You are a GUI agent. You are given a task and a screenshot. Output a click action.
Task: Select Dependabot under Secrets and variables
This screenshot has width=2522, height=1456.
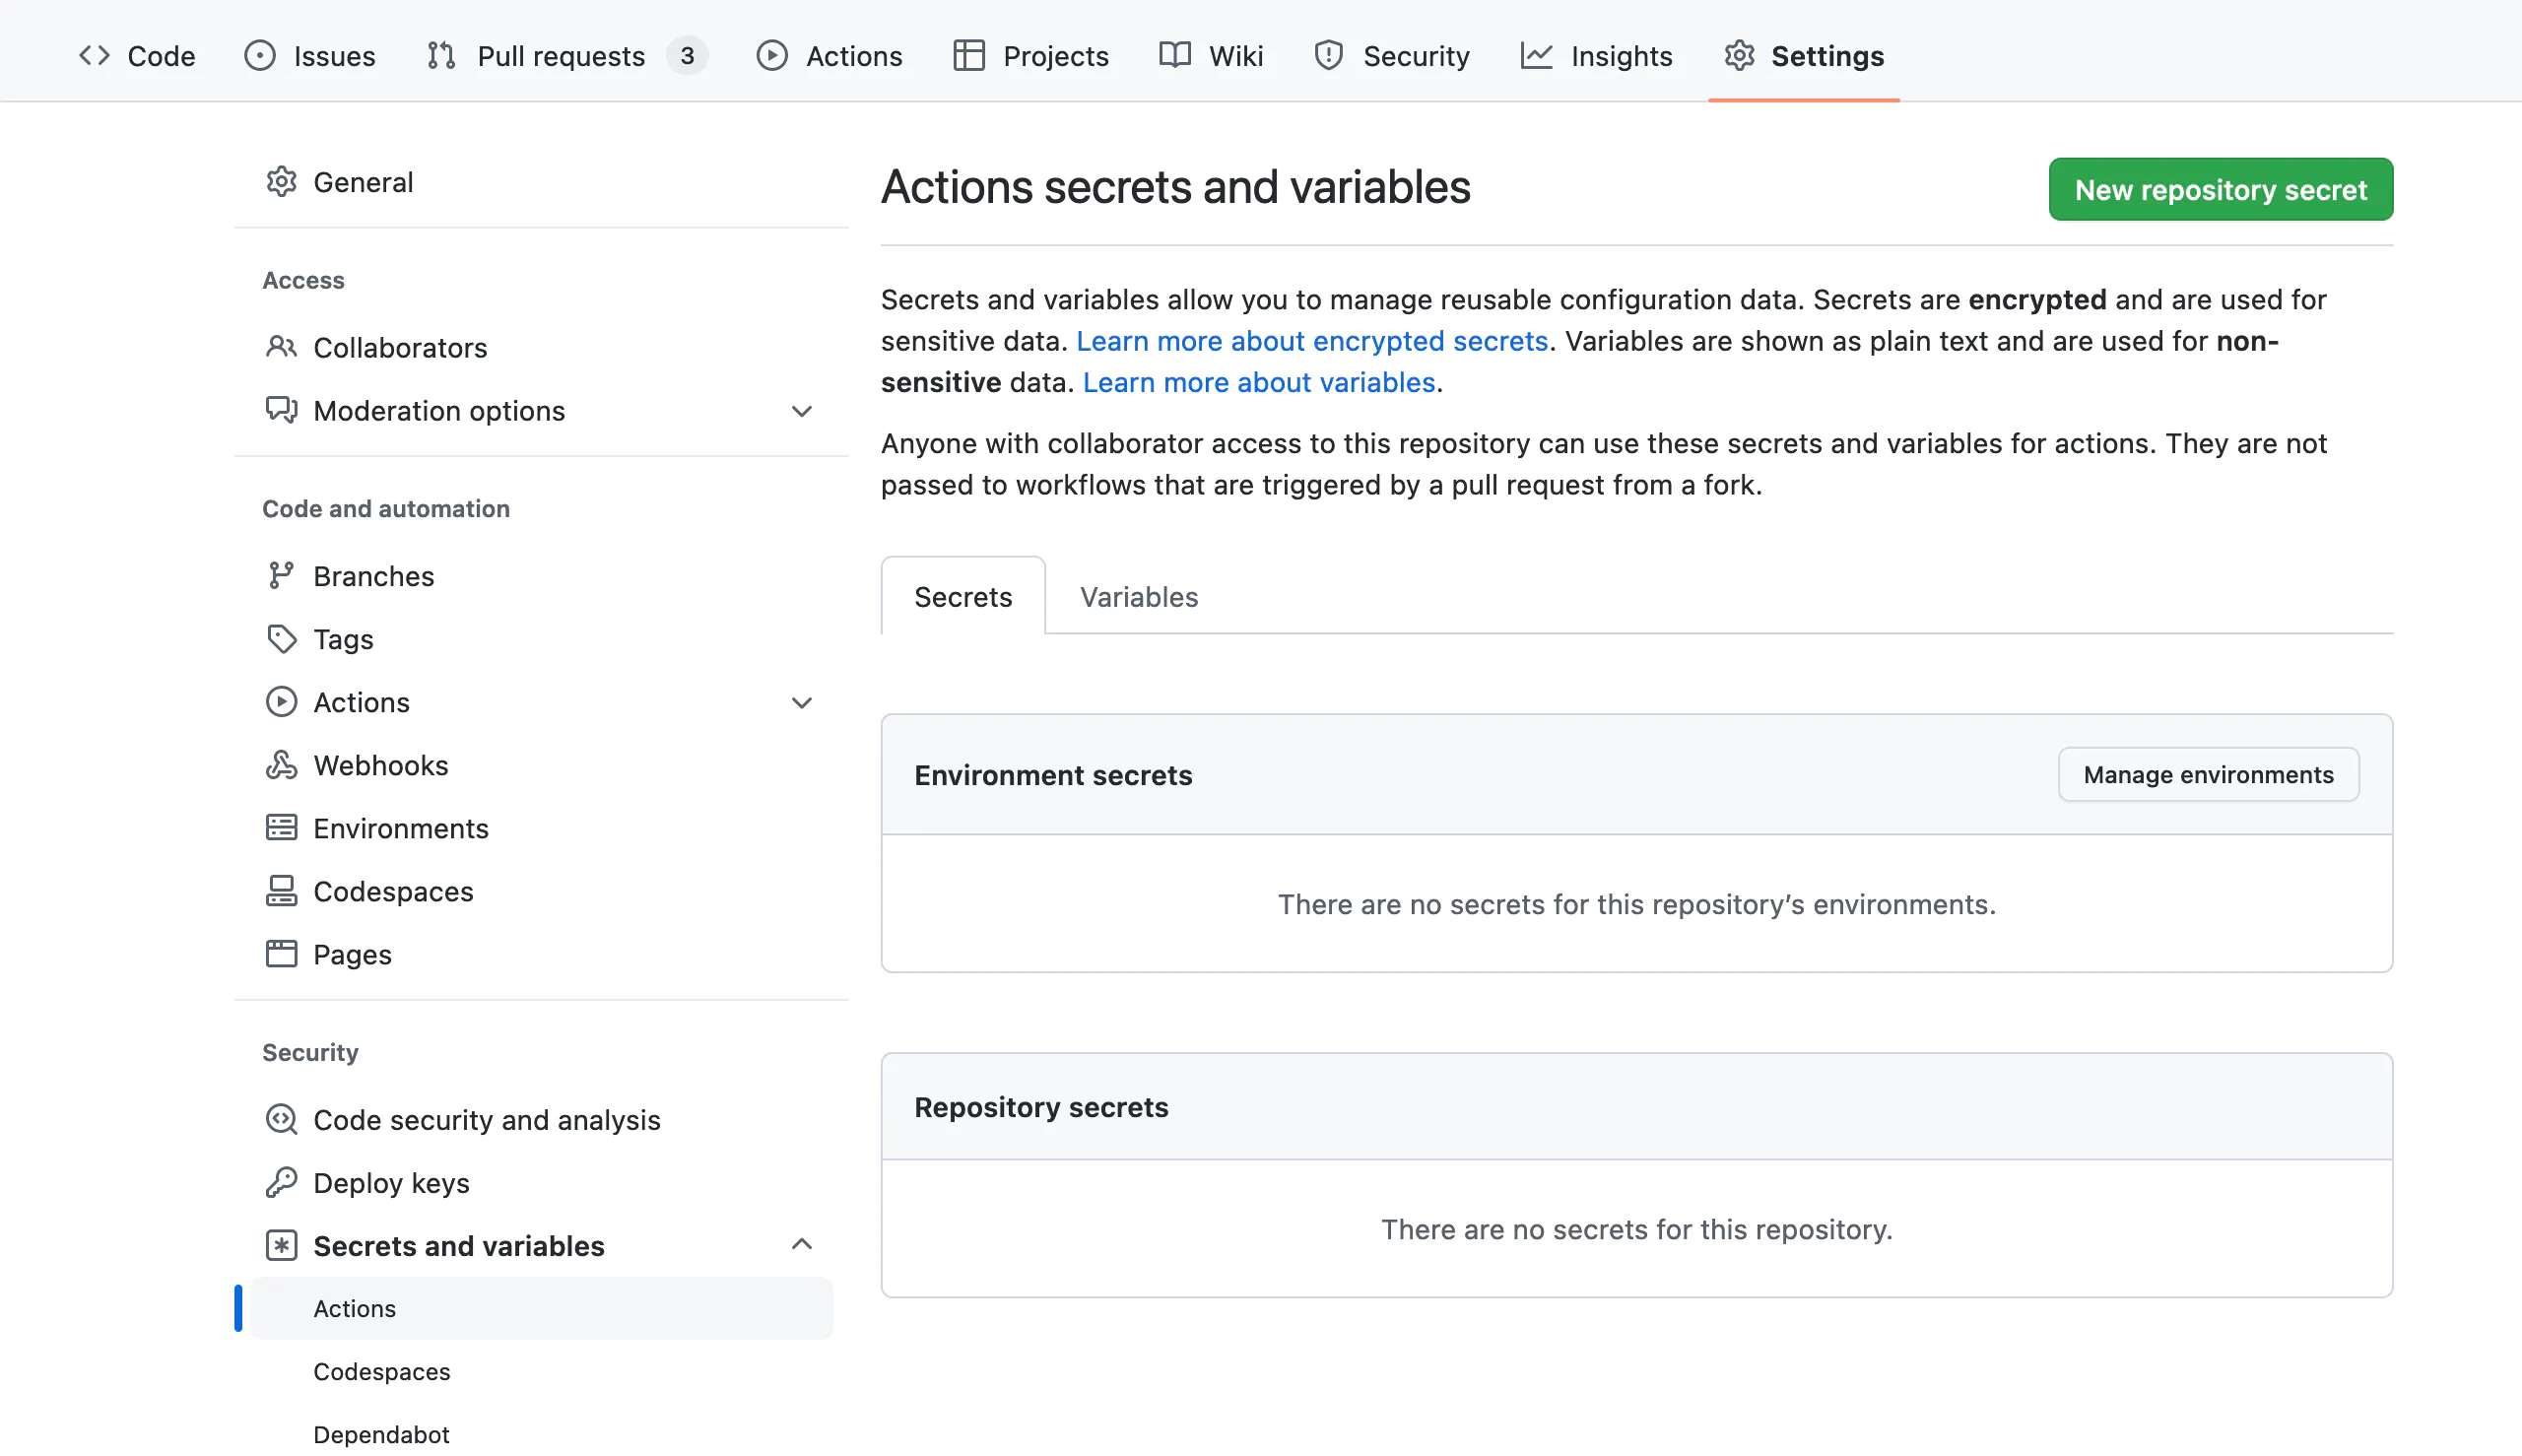point(541,1434)
